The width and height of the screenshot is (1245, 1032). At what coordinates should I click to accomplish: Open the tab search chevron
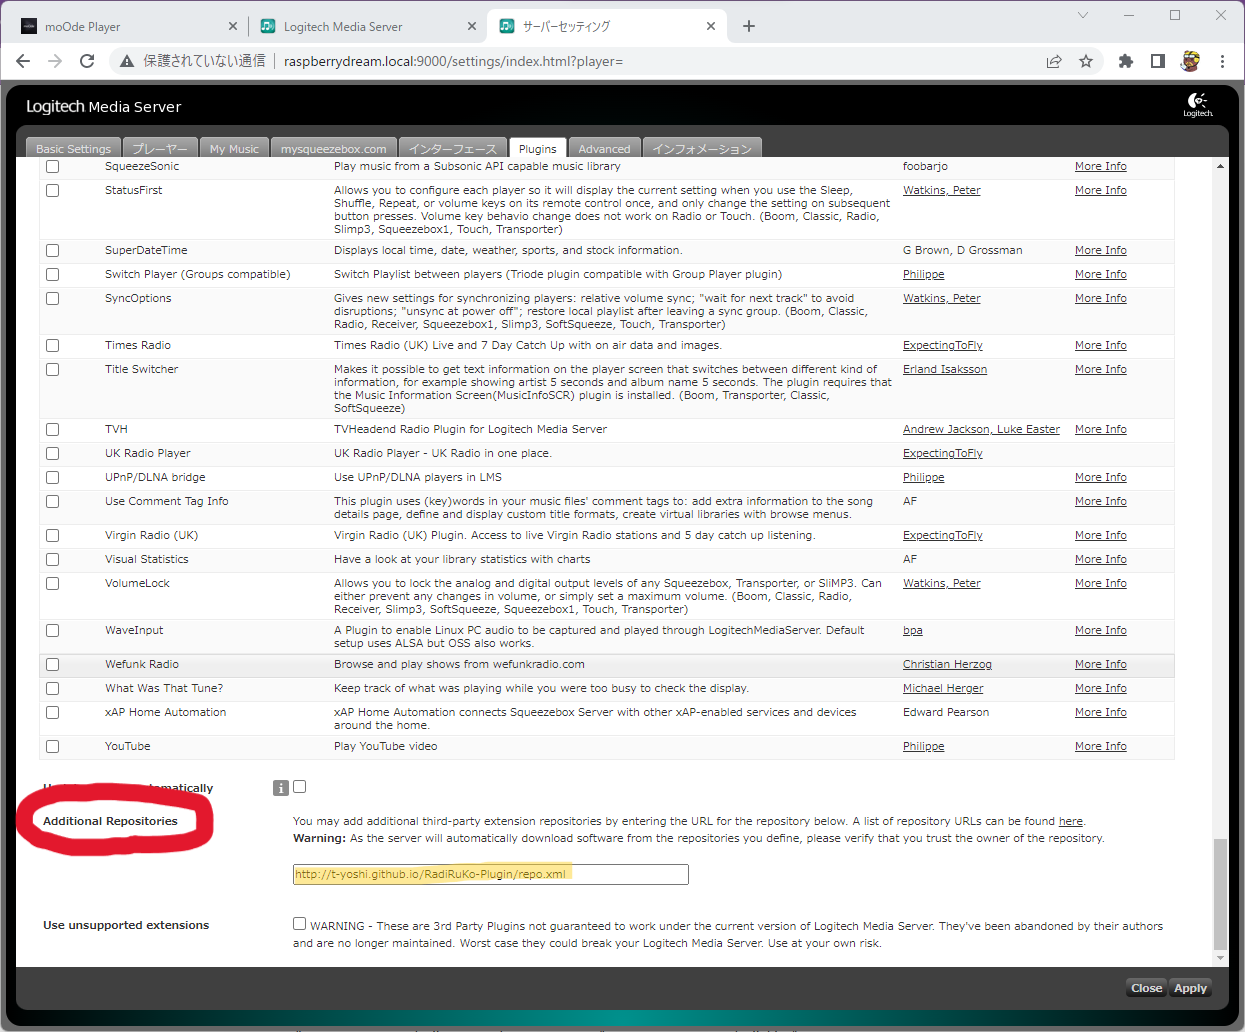tap(1083, 15)
